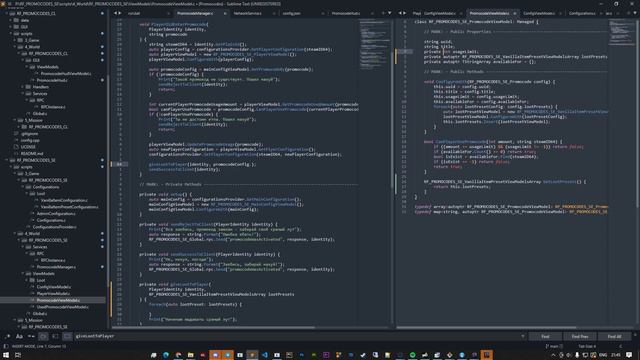Open the LICENSE file in sidebar
This screenshot has width=640, height=360.
[28, 147]
